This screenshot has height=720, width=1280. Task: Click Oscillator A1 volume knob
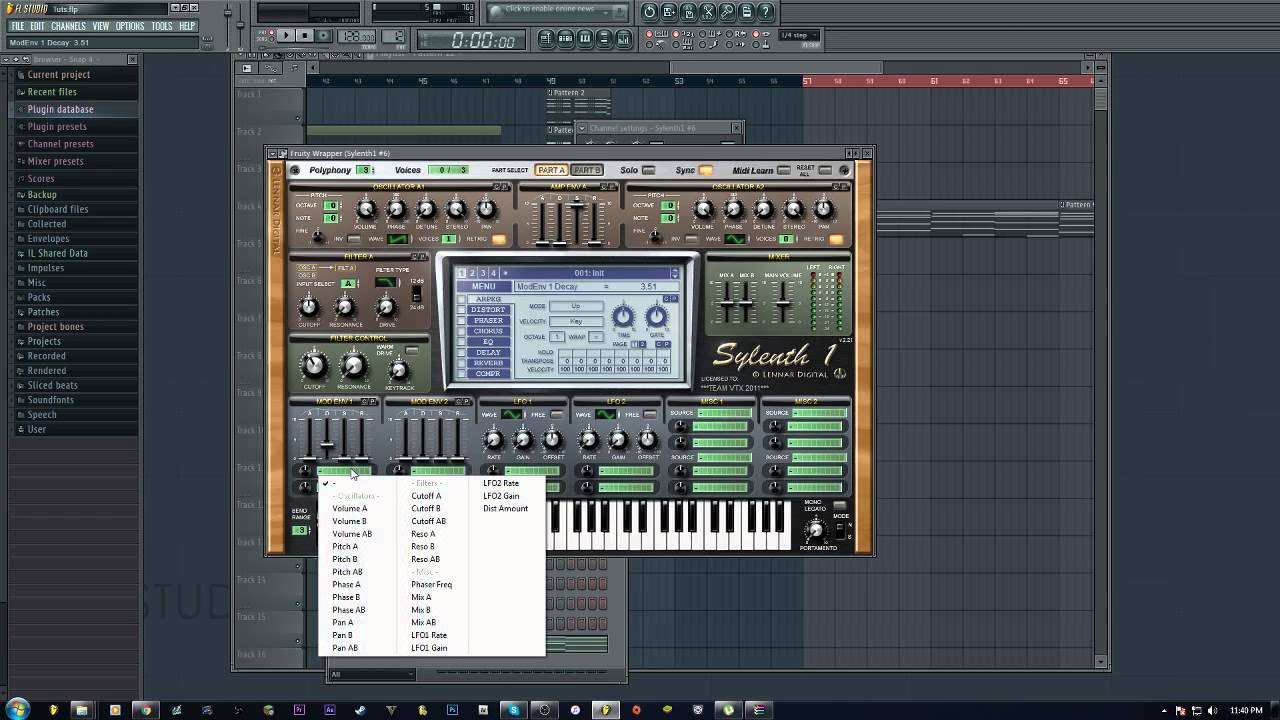click(x=365, y=209)
